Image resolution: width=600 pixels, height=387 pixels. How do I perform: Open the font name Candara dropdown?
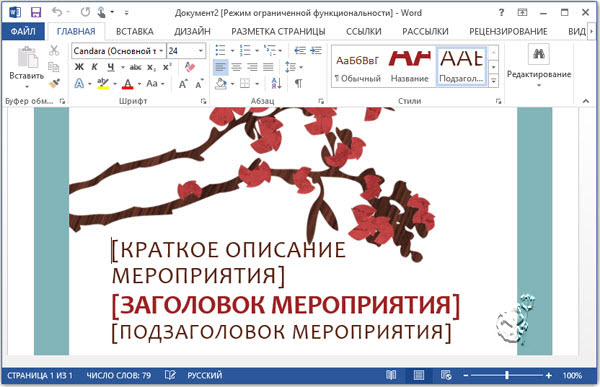click(x=161, y=51)
